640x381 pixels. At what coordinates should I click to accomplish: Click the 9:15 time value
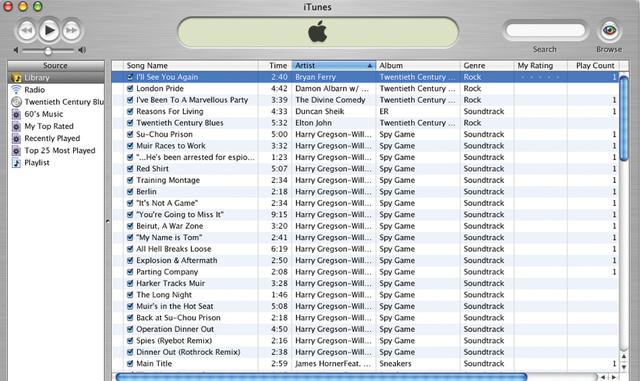pyautogui.click(x=279, y=214)
